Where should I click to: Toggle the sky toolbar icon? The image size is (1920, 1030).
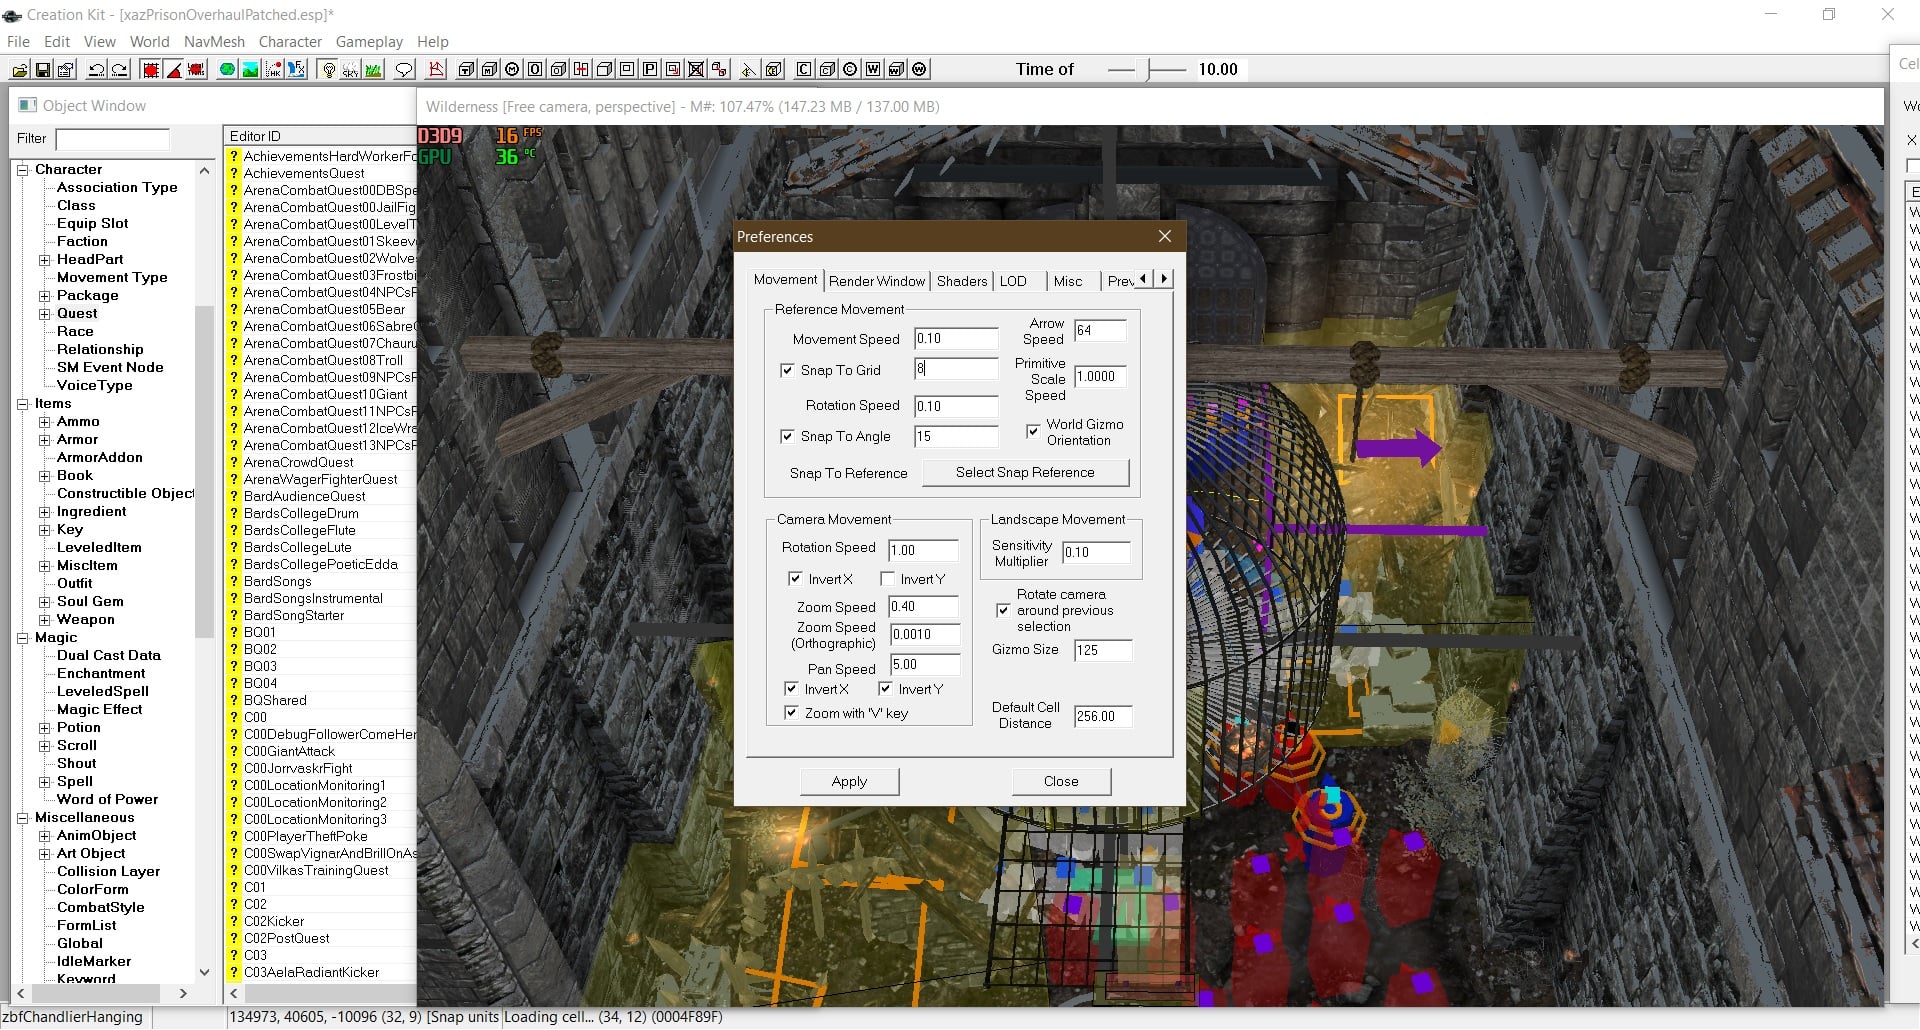pyautogui.click(x=350, y=69)
